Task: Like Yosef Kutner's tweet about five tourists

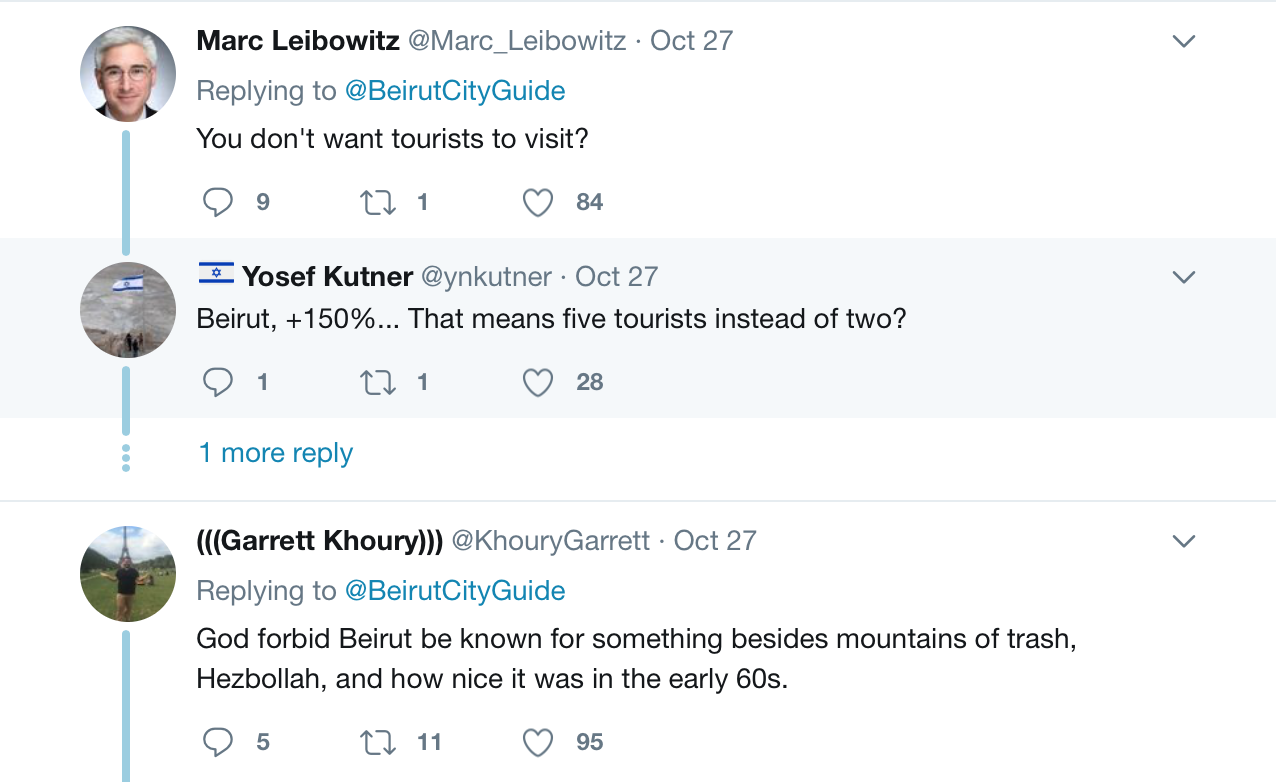Action: point(538,382)
